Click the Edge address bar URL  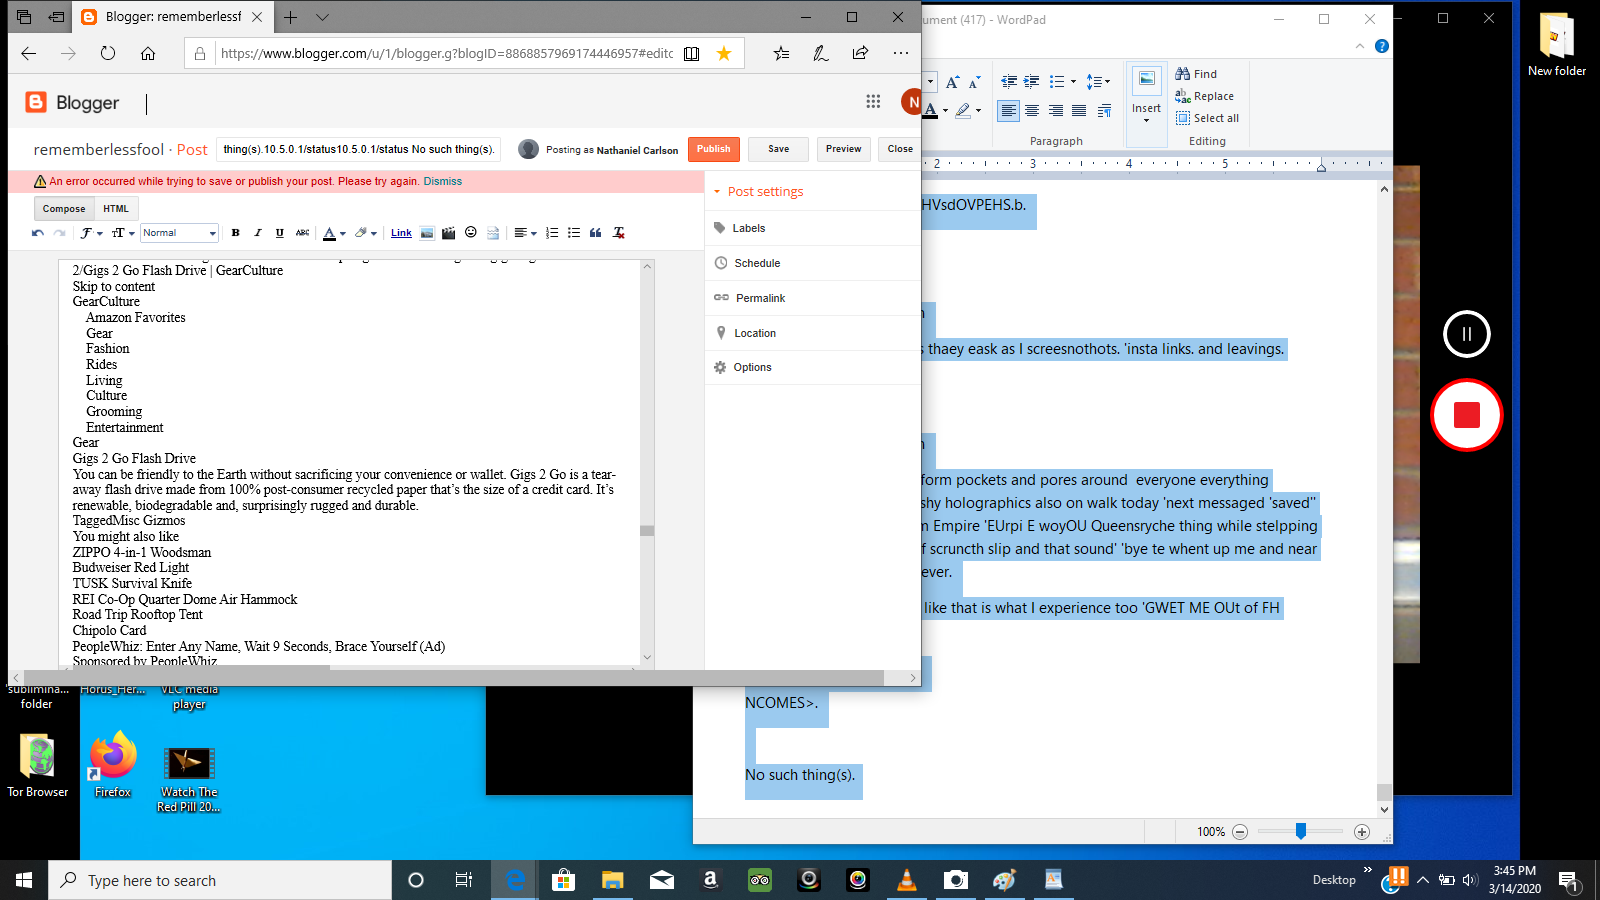pyautogui.click(x=447, y=54)
